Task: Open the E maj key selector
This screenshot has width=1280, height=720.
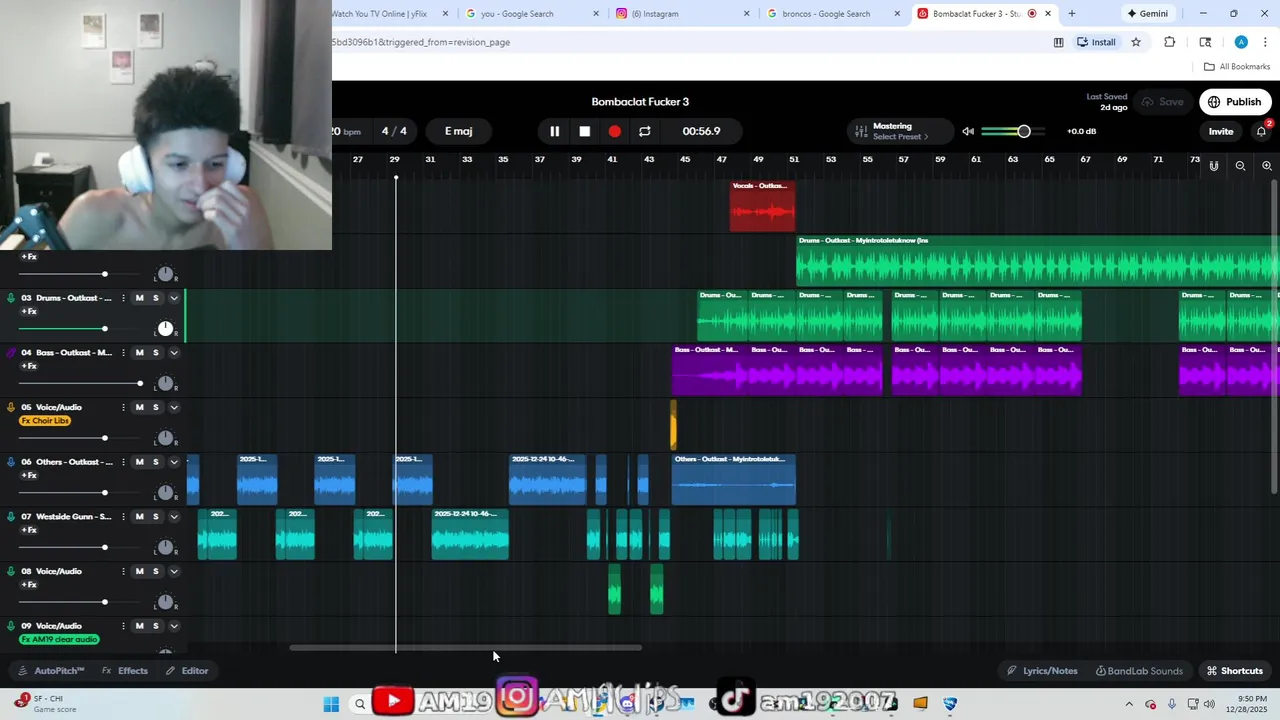Action: click(459, 131)
